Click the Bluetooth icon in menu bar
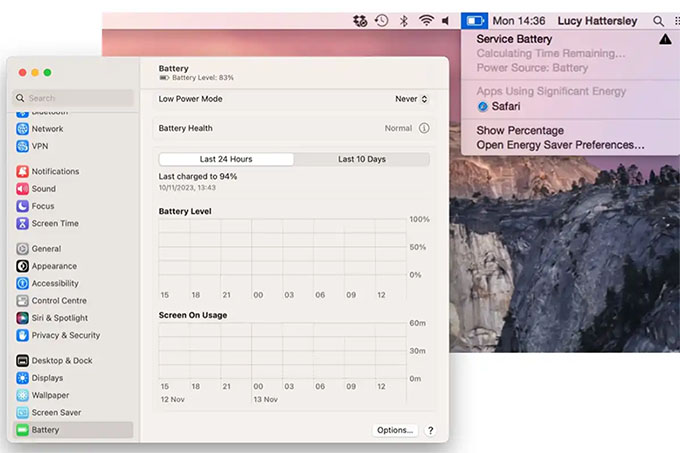The height and width of the screenshot is (453, 680). [x=404, y=20]
